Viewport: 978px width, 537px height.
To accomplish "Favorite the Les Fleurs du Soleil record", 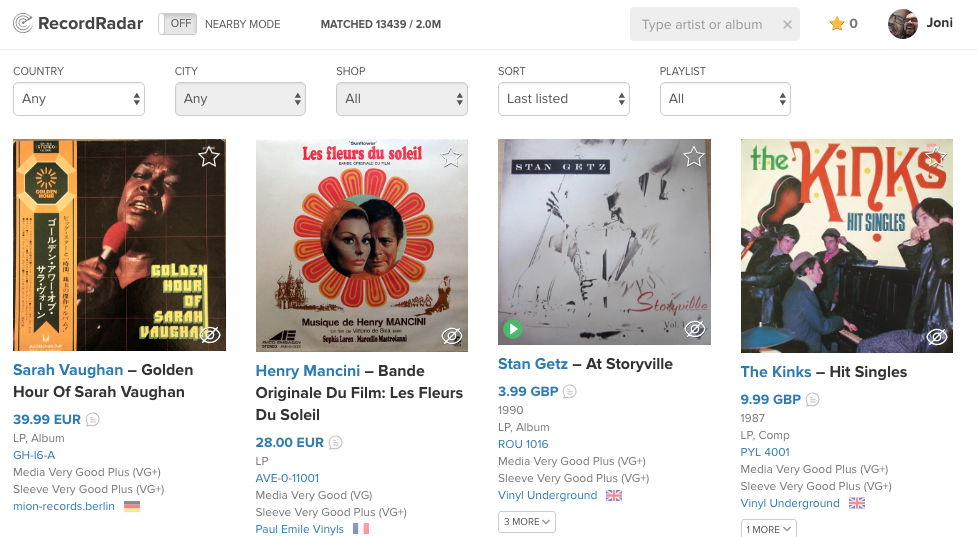I will pos(452,157).
